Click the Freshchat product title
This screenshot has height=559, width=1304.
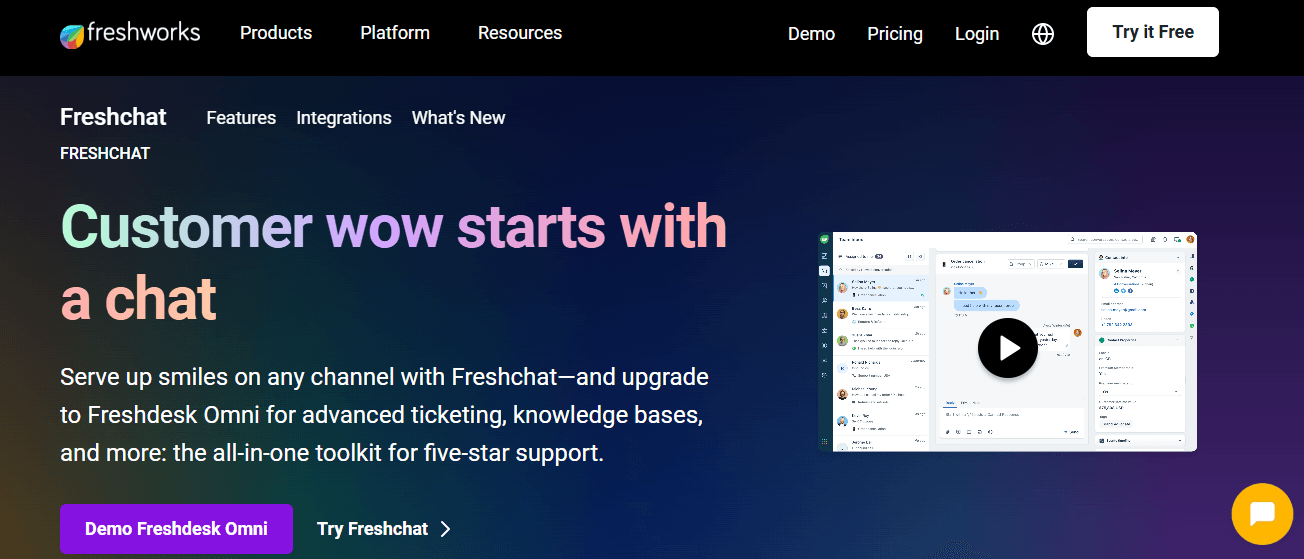(113, 117)
